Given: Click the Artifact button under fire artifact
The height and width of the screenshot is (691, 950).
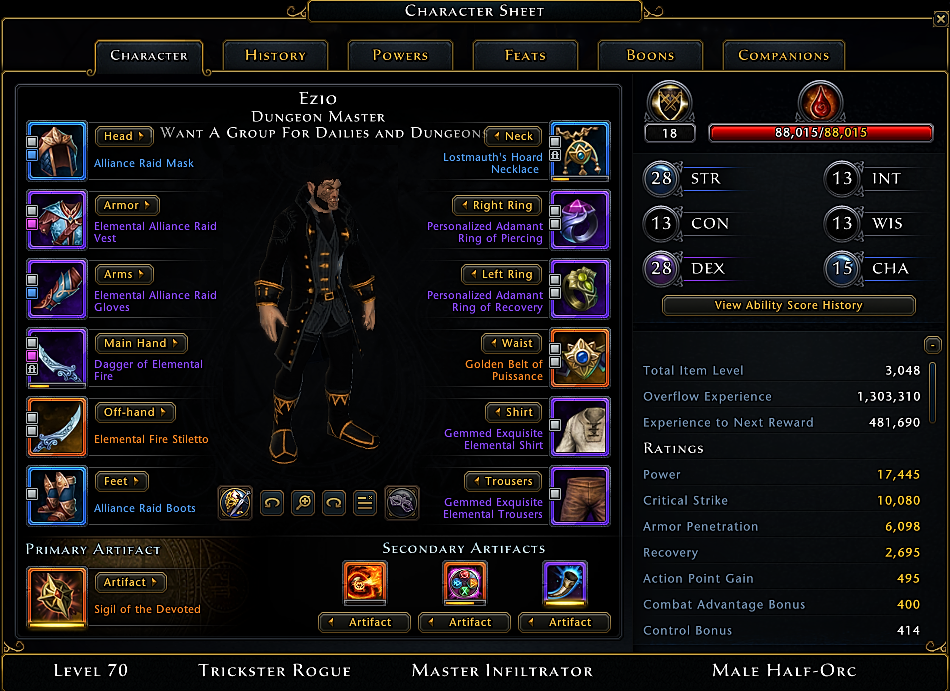Looking at the screenshot, I should (x=365, y=622).
